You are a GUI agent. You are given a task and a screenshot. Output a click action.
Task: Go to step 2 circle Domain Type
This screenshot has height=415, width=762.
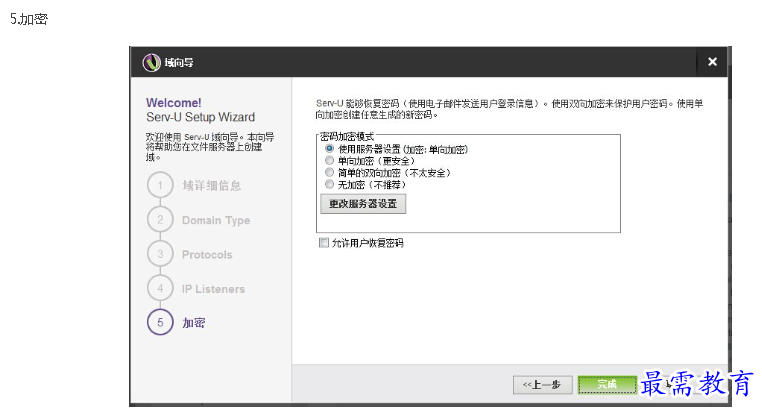[x=160, y=220]
